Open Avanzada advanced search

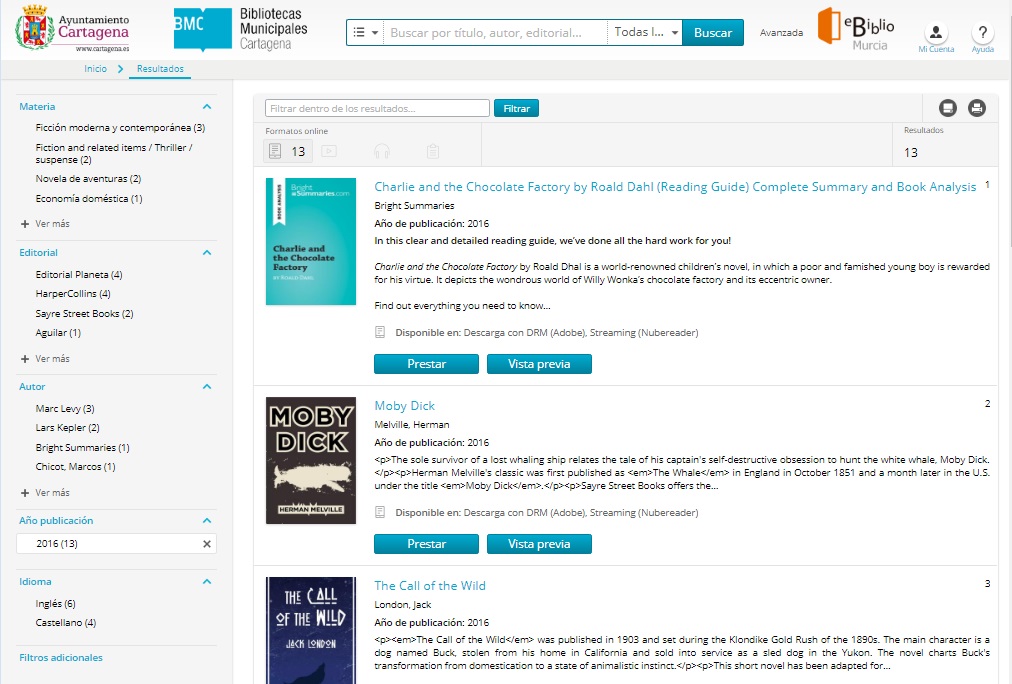click(781, 33)
